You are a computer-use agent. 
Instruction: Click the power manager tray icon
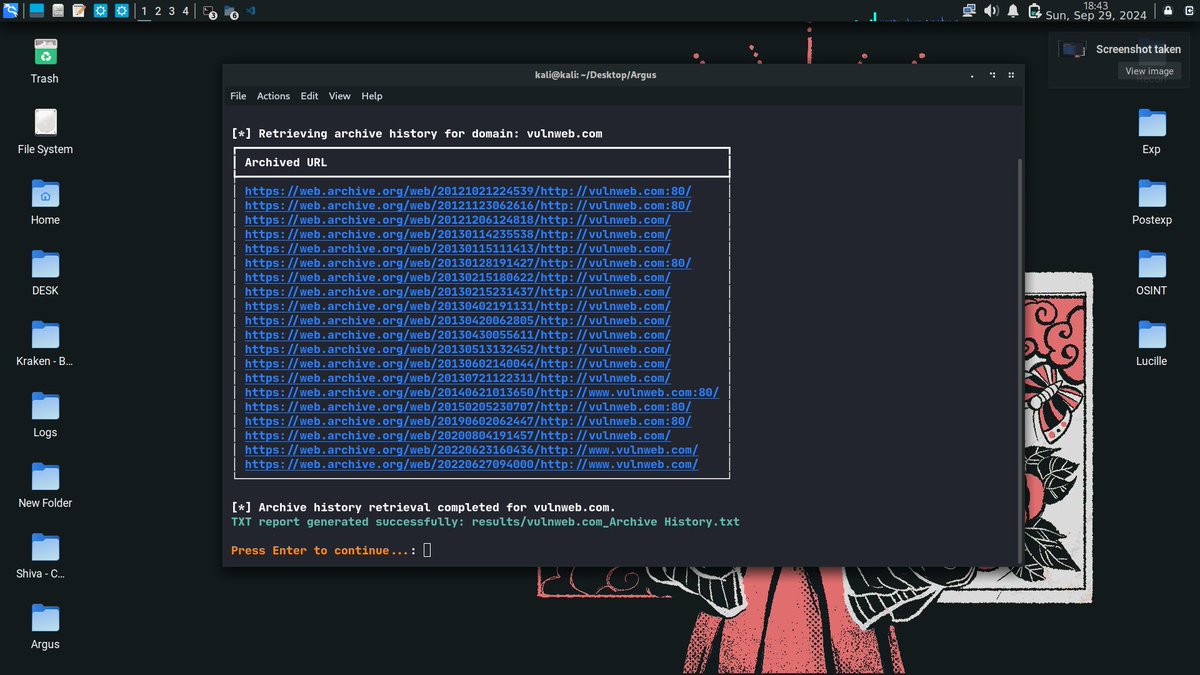(x=1034, y=11)
